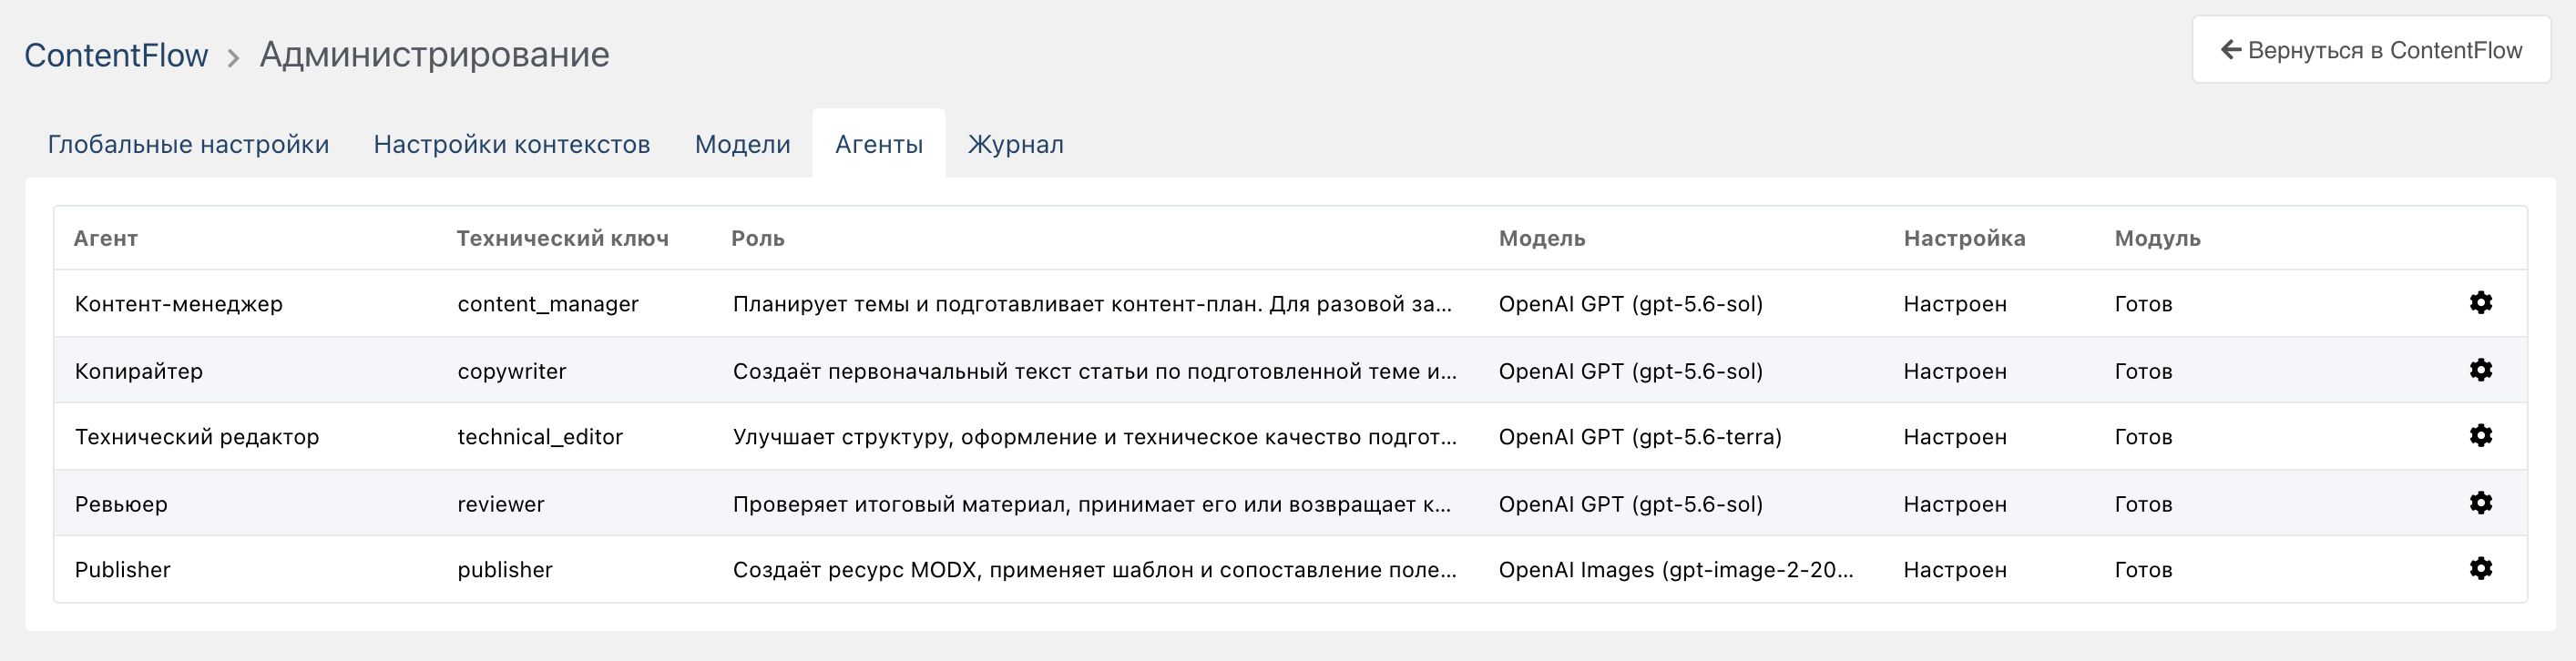Click the technical_editor key cell
The image size is (2576, 661).
[540, 437]
